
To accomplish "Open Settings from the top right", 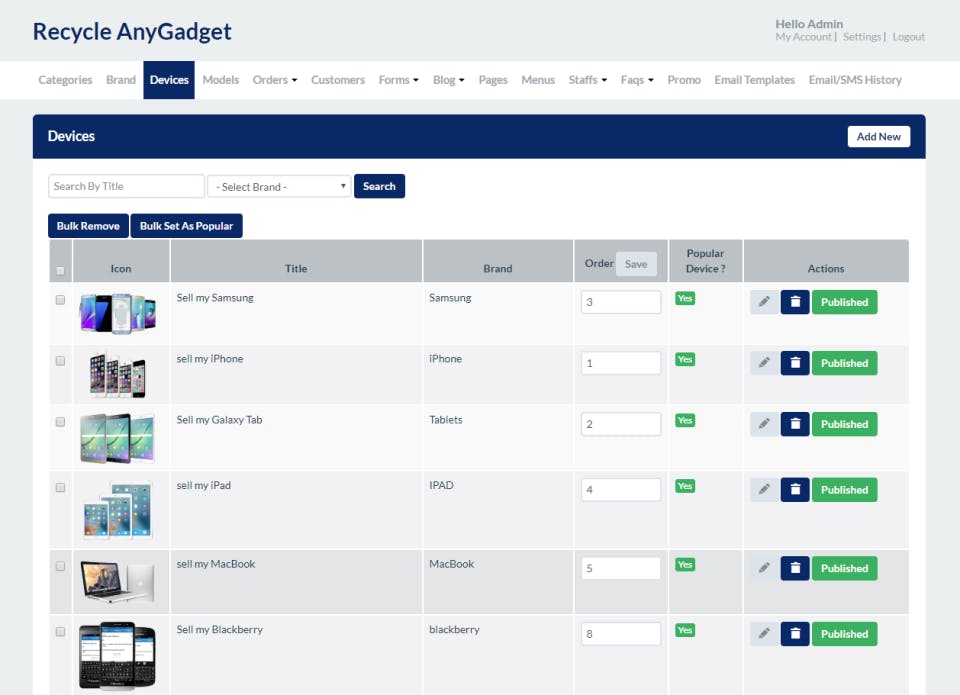I will click(862, 36).
